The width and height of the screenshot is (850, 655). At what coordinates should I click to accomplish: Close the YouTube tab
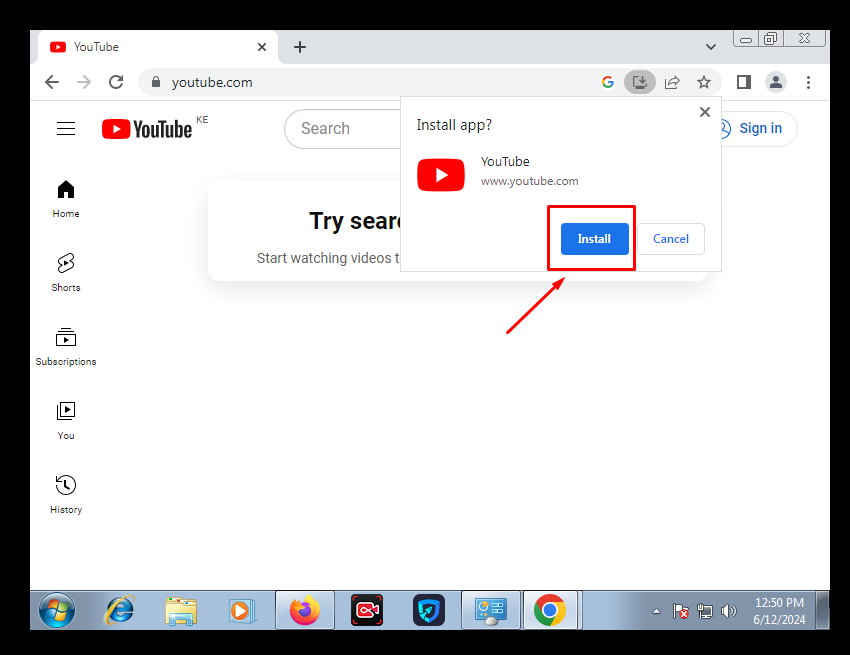[262, 47]
